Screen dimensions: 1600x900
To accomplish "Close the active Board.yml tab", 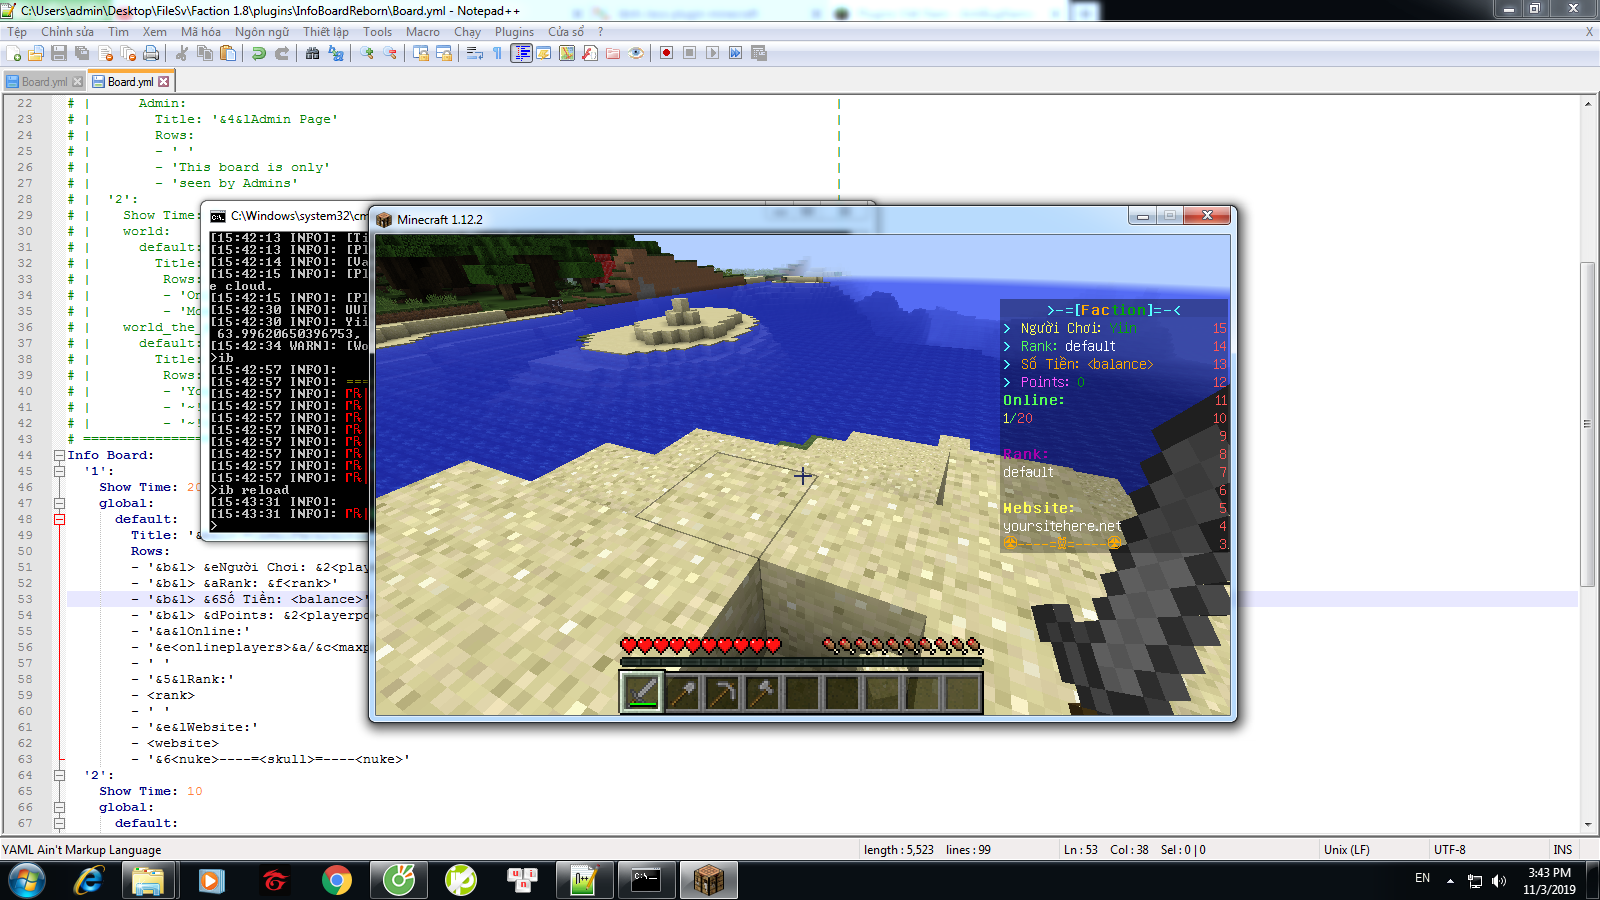I will 164,82.
